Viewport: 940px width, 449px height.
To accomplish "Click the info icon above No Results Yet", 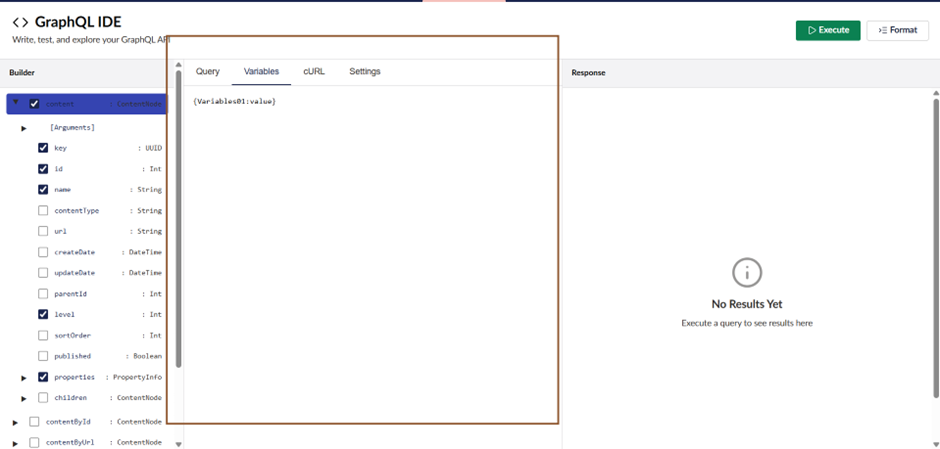I will pyautogui.click(x=746, y=273).
